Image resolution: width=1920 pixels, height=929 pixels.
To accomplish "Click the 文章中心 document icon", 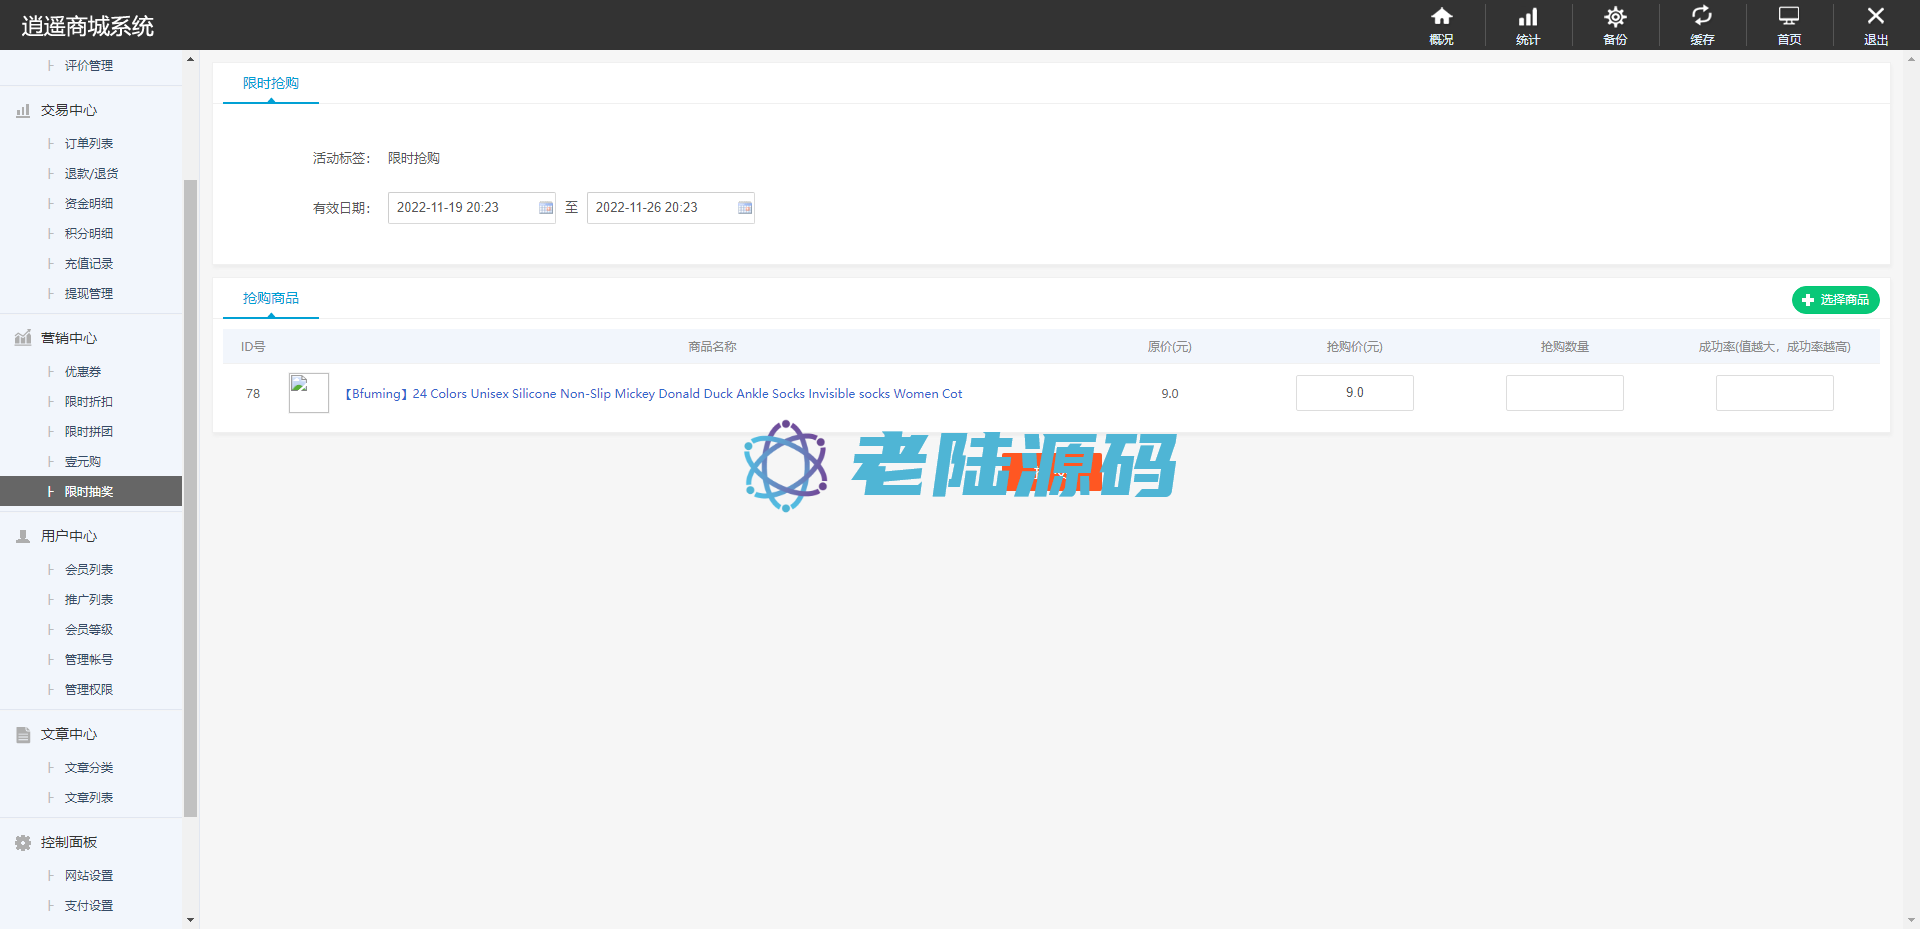I will 23,734.
